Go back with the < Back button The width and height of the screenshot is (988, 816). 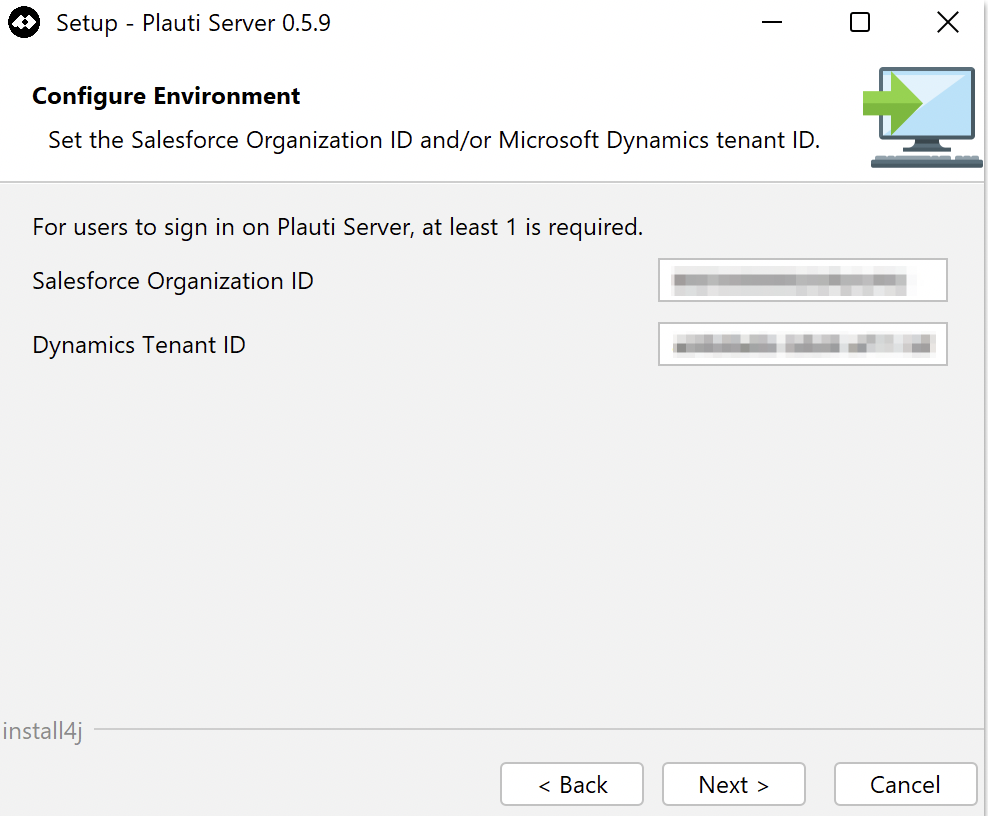click(572, 784)
